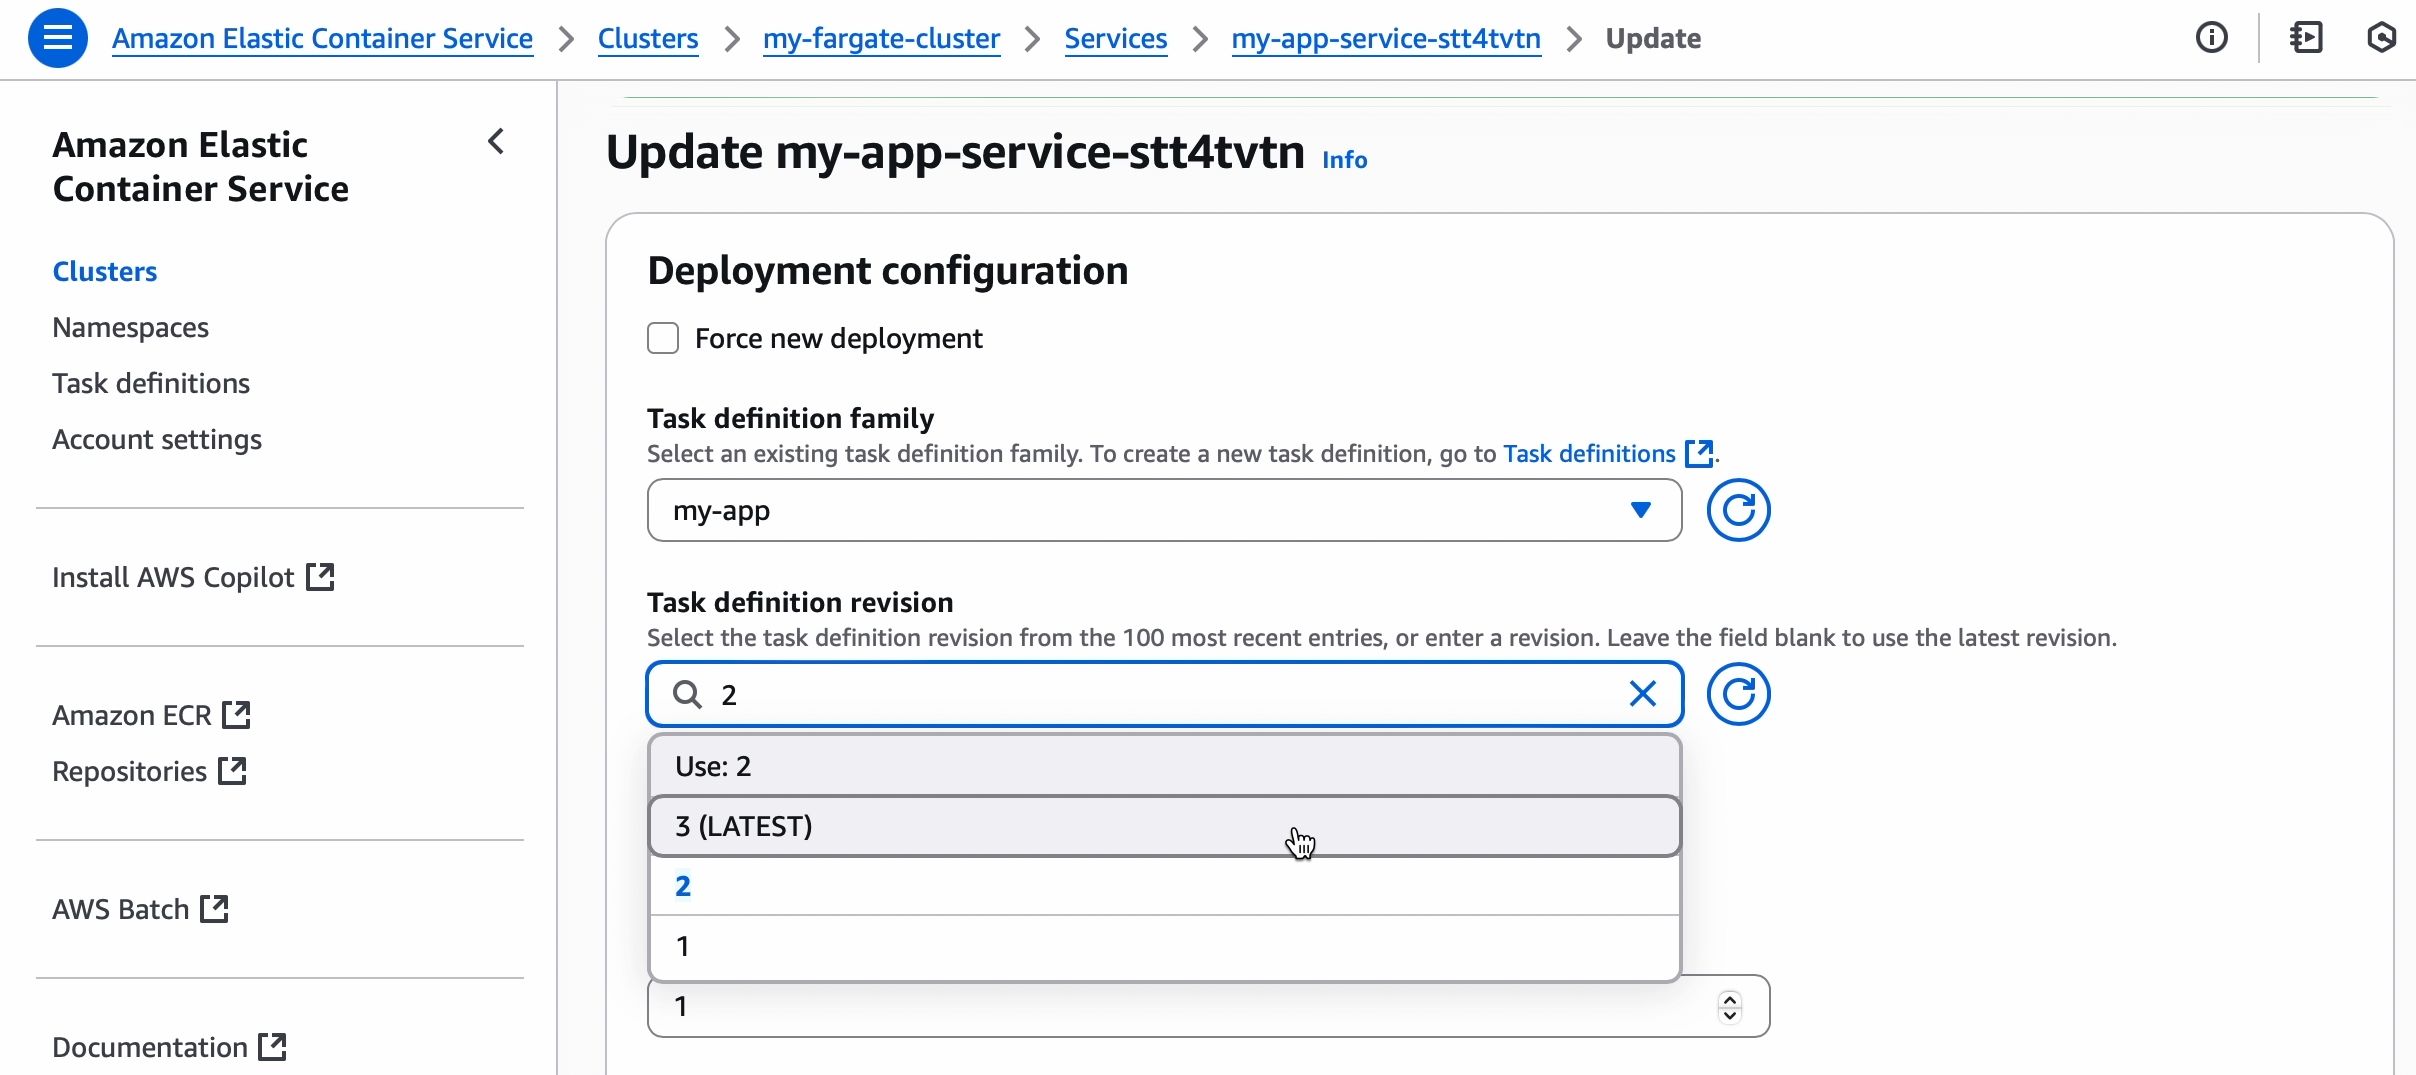The height and width of the screenshot is (1075, 2416).
Task: Open CloudShell terminal panel icon
Action: coord(2306,38)
